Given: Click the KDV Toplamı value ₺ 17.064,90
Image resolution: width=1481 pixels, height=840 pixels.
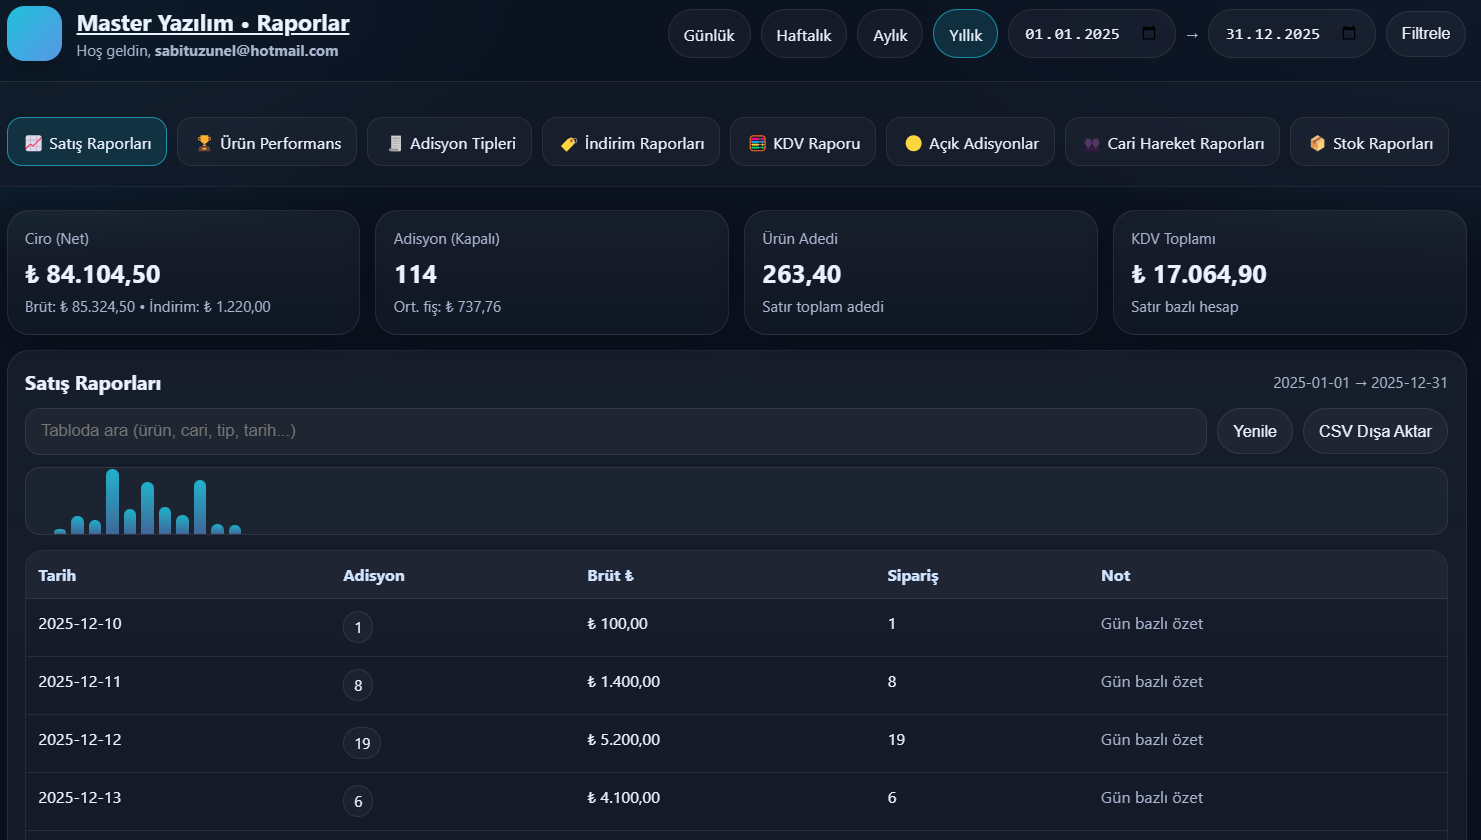Looking at the screenshot, I should [1199, 274].
